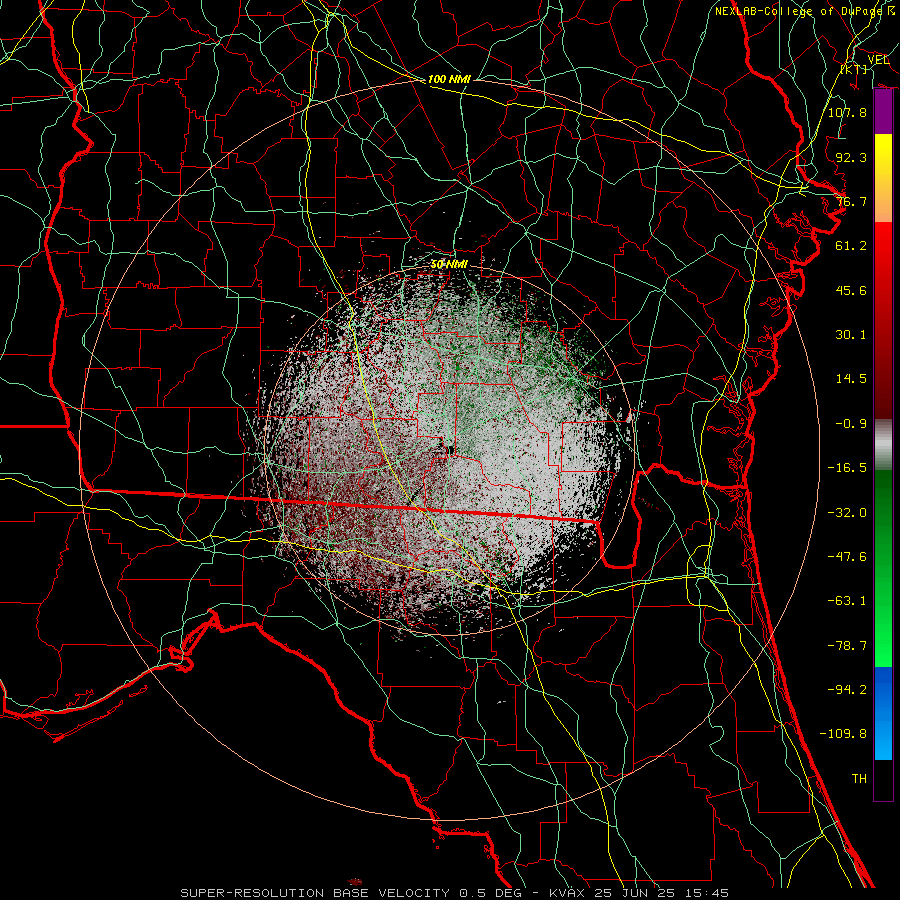Click the -109.8 legend value
900x900 pixels.
(x=843, y=734)
